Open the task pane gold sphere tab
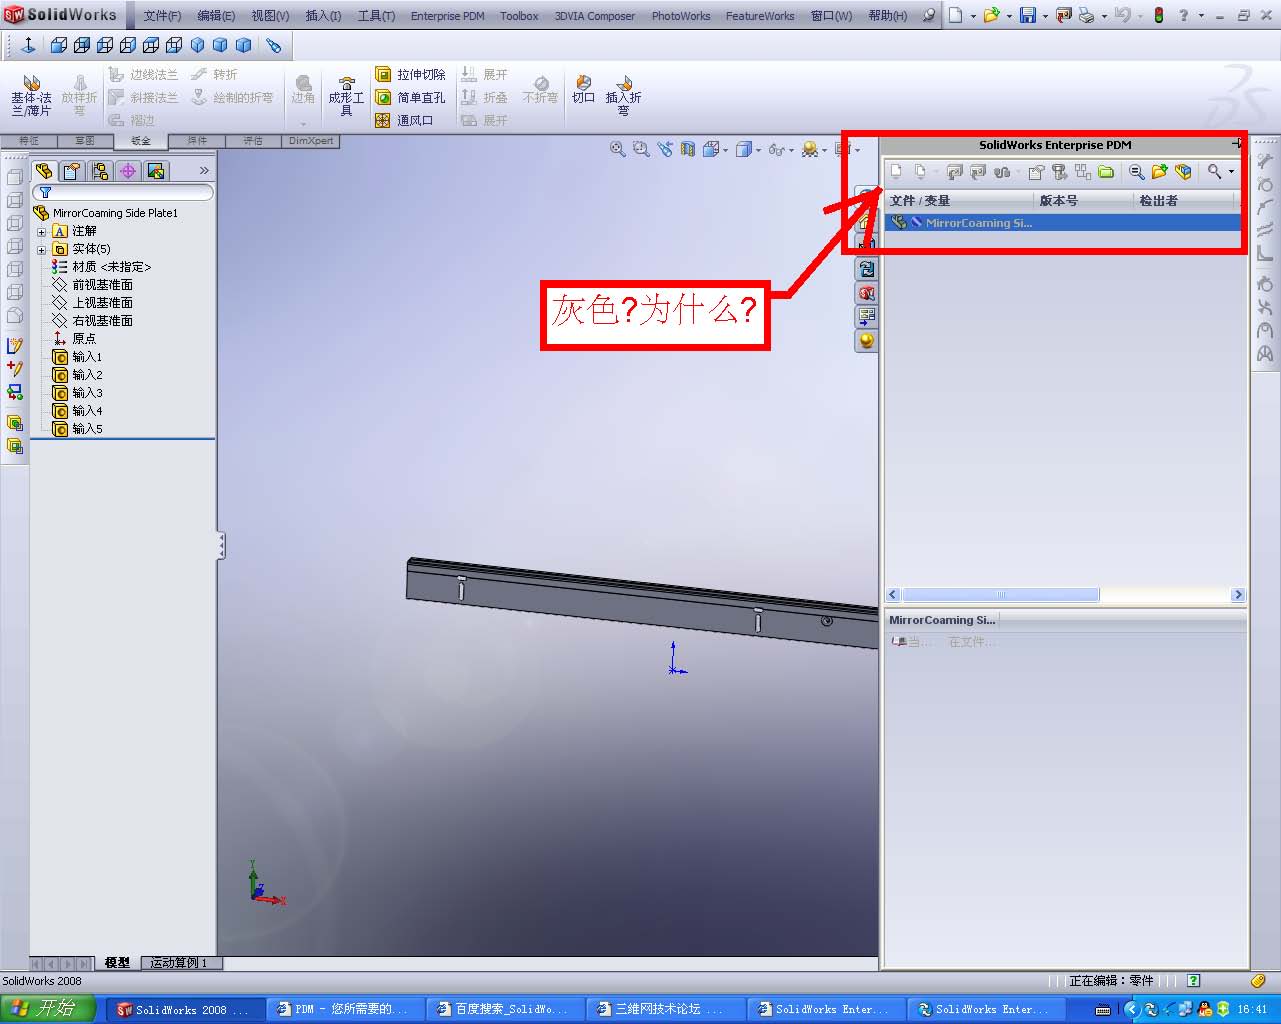Image resolution: width=1281 pixels, height=1024 pixels. tap(866, 341)
